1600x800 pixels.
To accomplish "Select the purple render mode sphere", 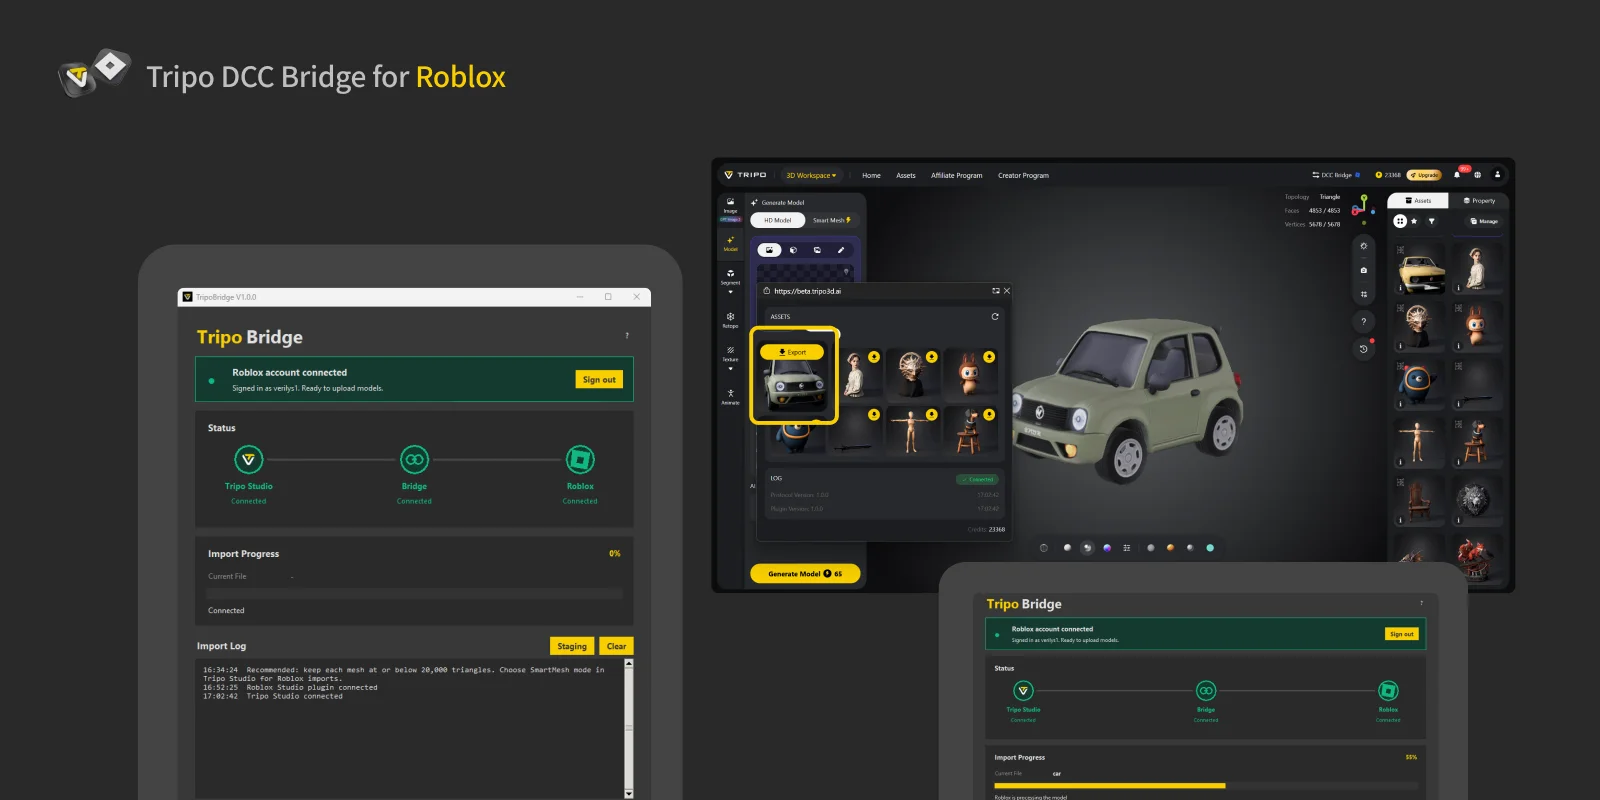I will coord(1107,548).
